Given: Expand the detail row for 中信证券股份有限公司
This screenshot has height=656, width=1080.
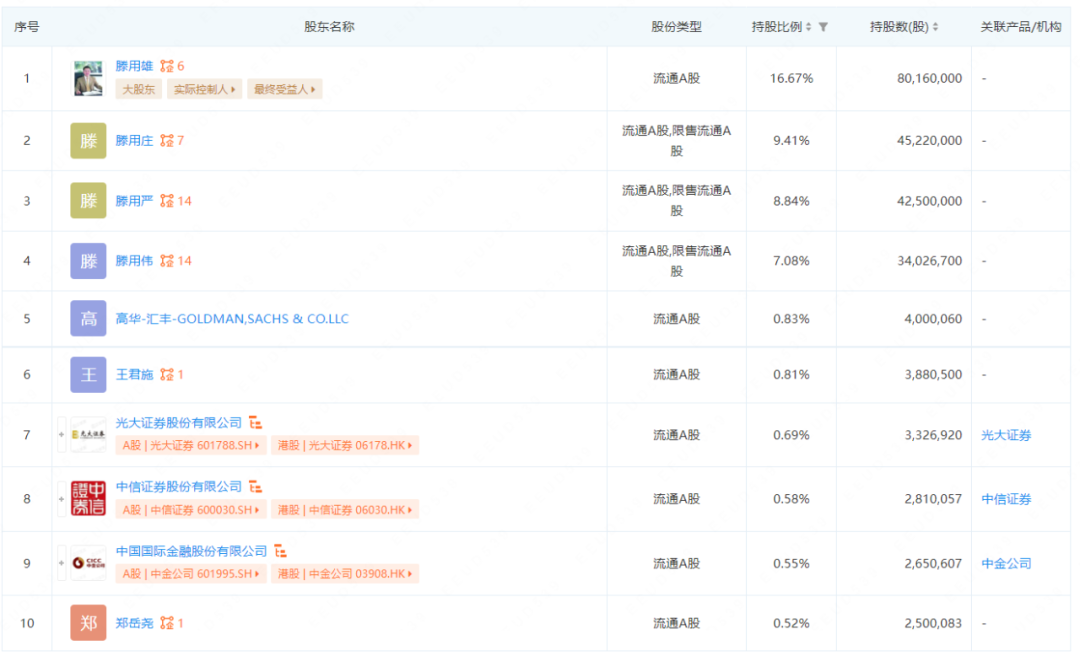Looking at the screenshot, I should click(60, 499).
